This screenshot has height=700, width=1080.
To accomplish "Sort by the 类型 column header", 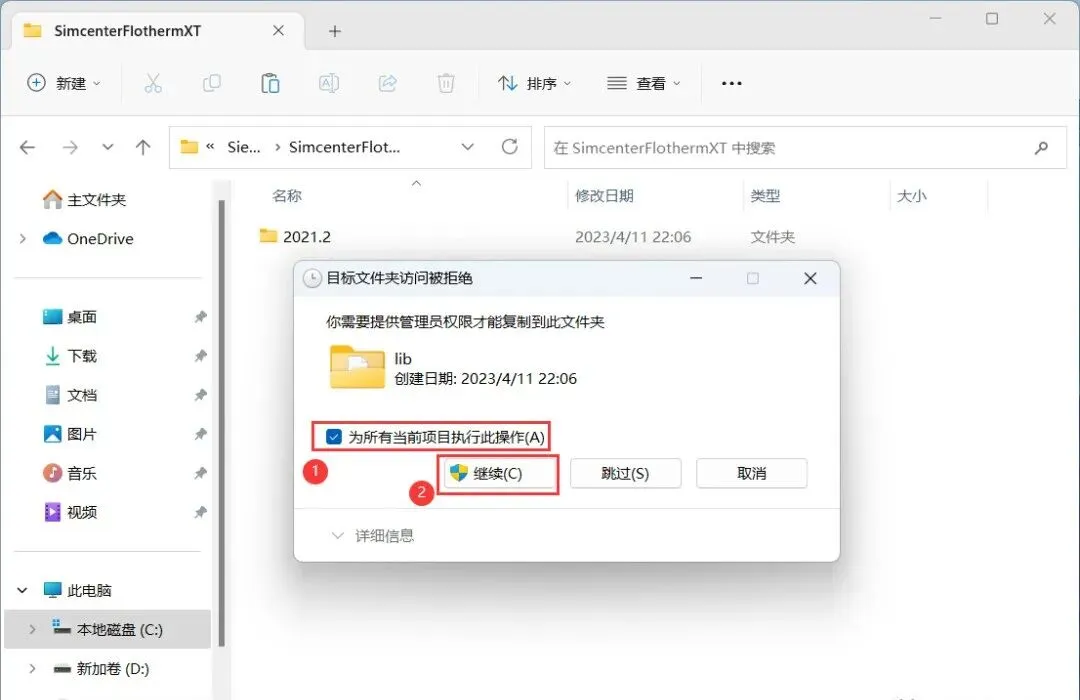I will (x=765, y=196).
